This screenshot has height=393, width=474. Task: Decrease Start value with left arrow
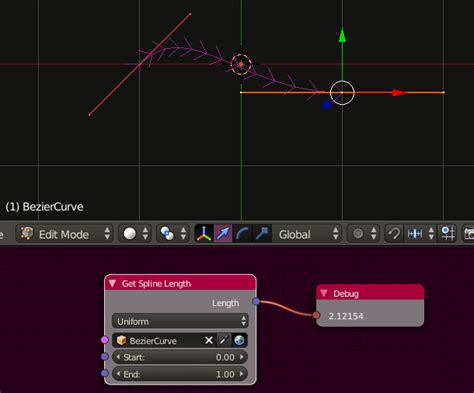(x=118, y=357)
